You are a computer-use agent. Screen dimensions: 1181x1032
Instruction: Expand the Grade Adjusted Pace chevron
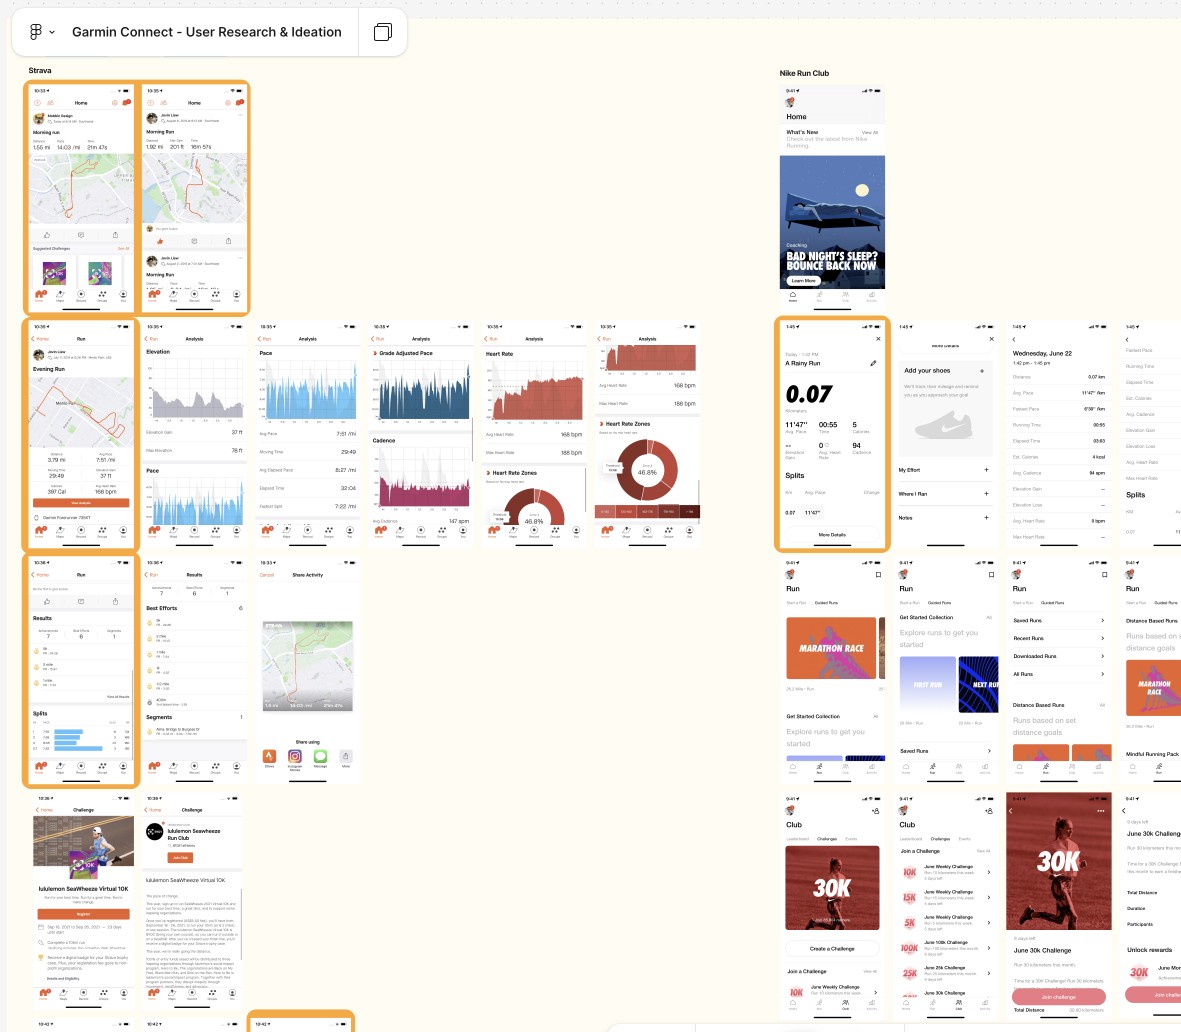[x=374, y=353]
